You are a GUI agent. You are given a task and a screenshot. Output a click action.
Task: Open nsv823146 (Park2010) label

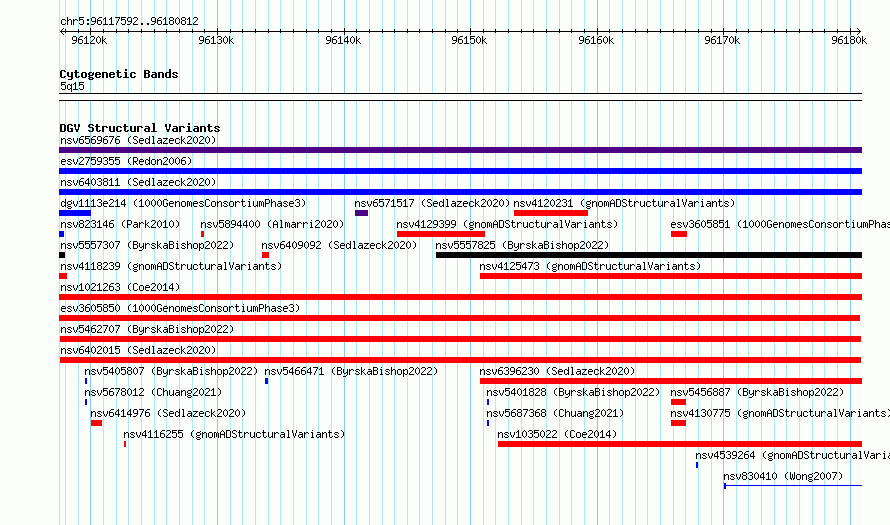pos(120,224)
